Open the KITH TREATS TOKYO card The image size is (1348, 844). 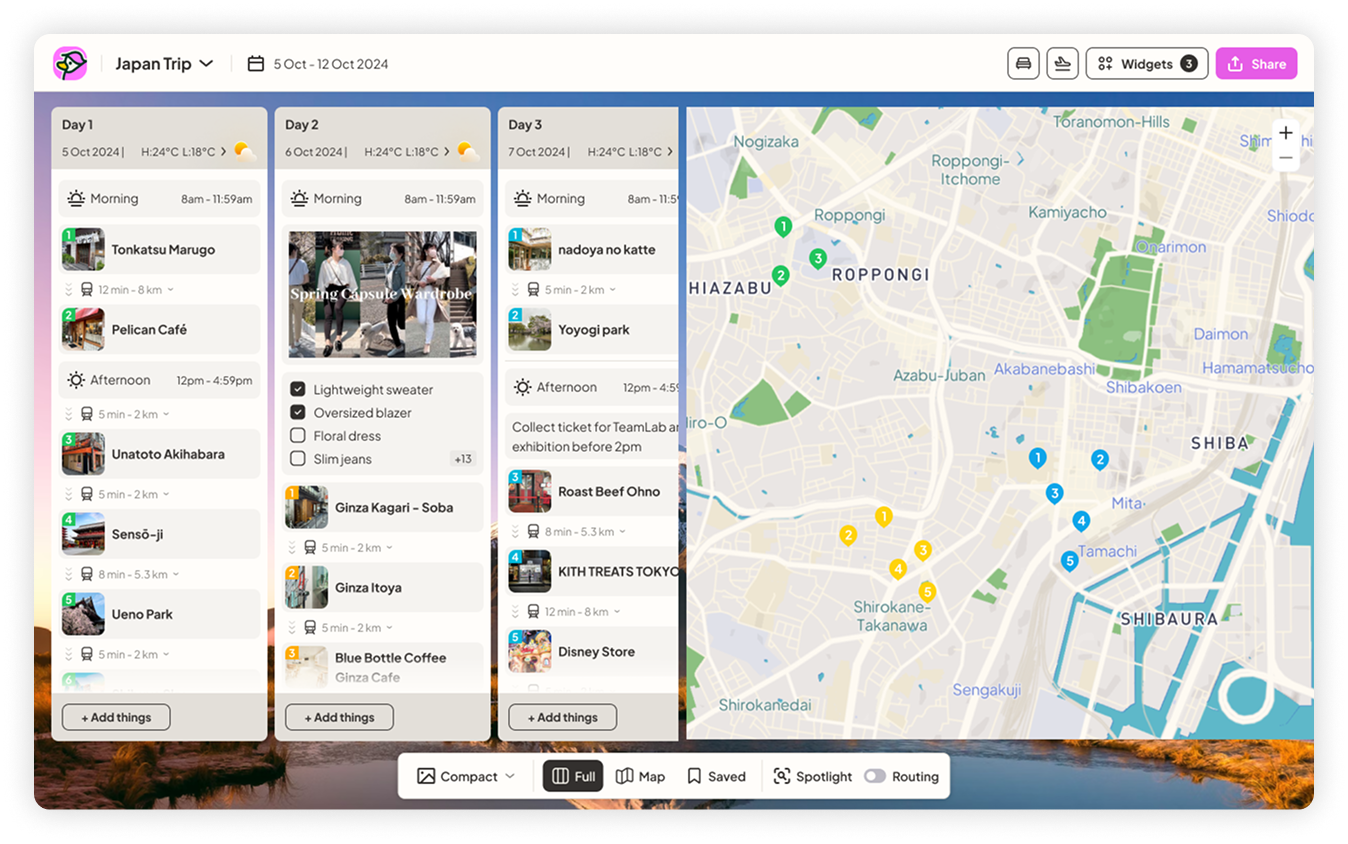point(592,572)
